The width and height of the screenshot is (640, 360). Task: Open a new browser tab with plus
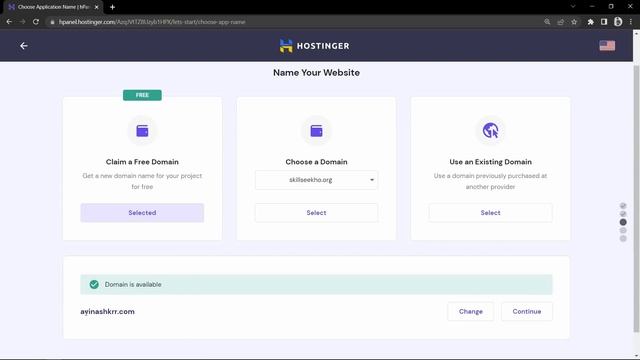(112, 7)
